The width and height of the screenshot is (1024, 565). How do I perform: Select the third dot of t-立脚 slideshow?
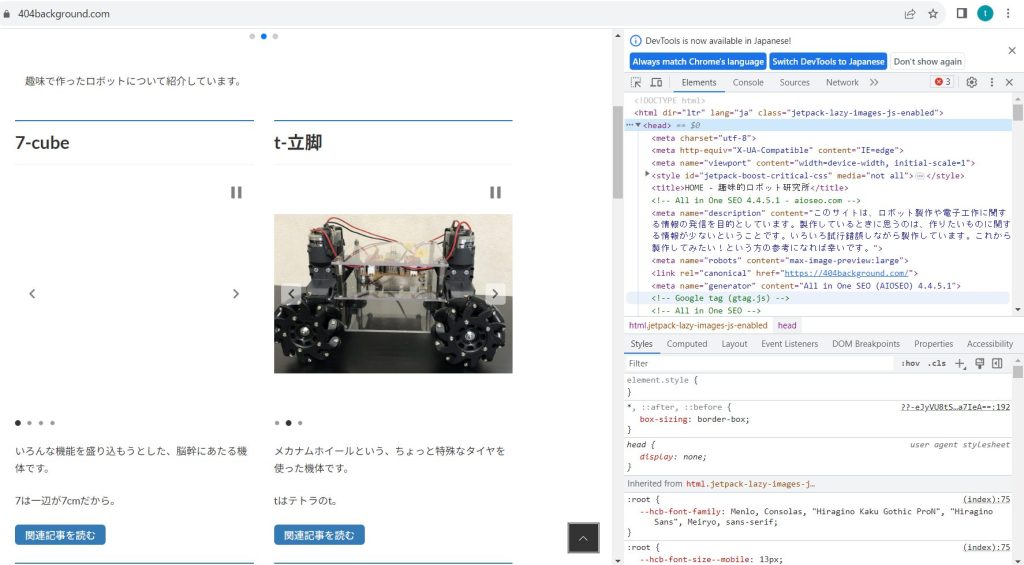[300, 423]
